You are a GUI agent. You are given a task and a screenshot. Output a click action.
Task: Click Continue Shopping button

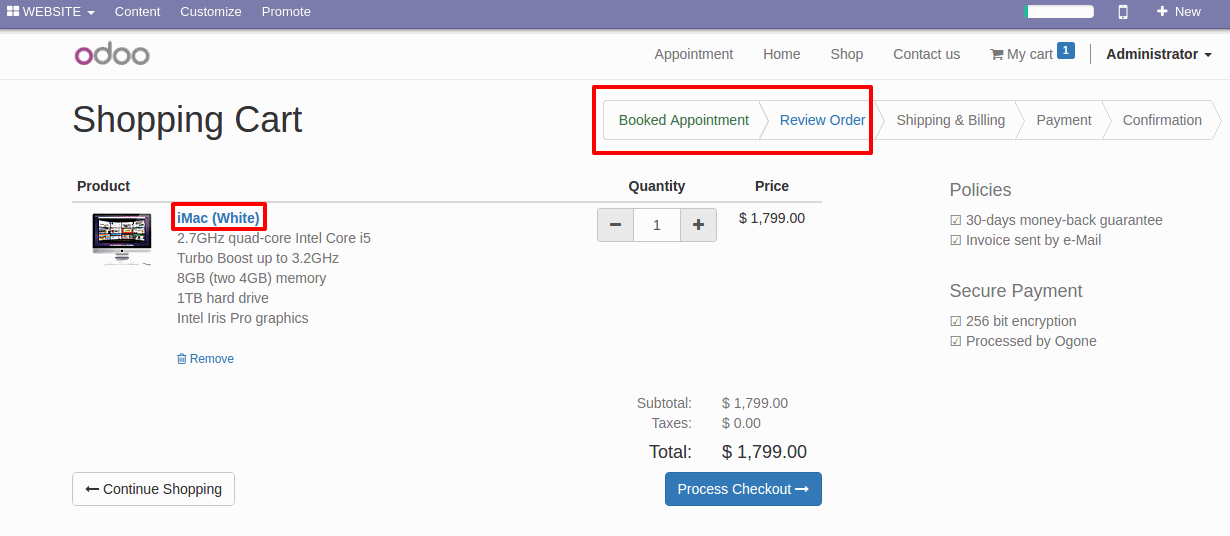(153, 489)
